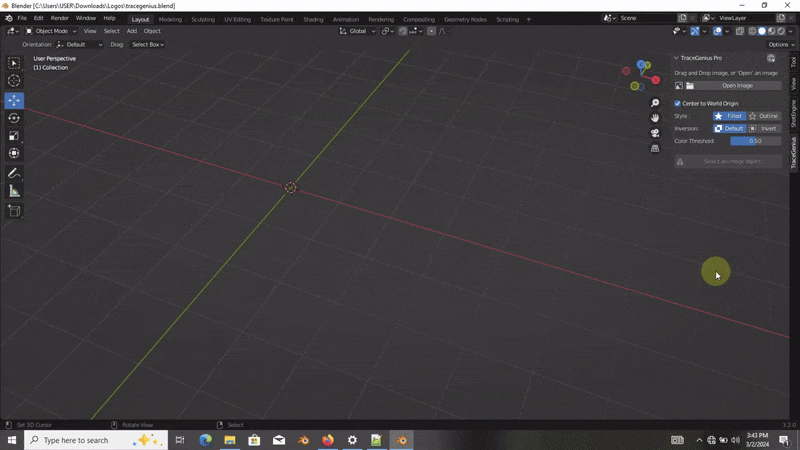Image resolution: width=800 pixels, height=450 pixels.
Task: Adjust the Color Threshold slider
Action: (755, 141)
